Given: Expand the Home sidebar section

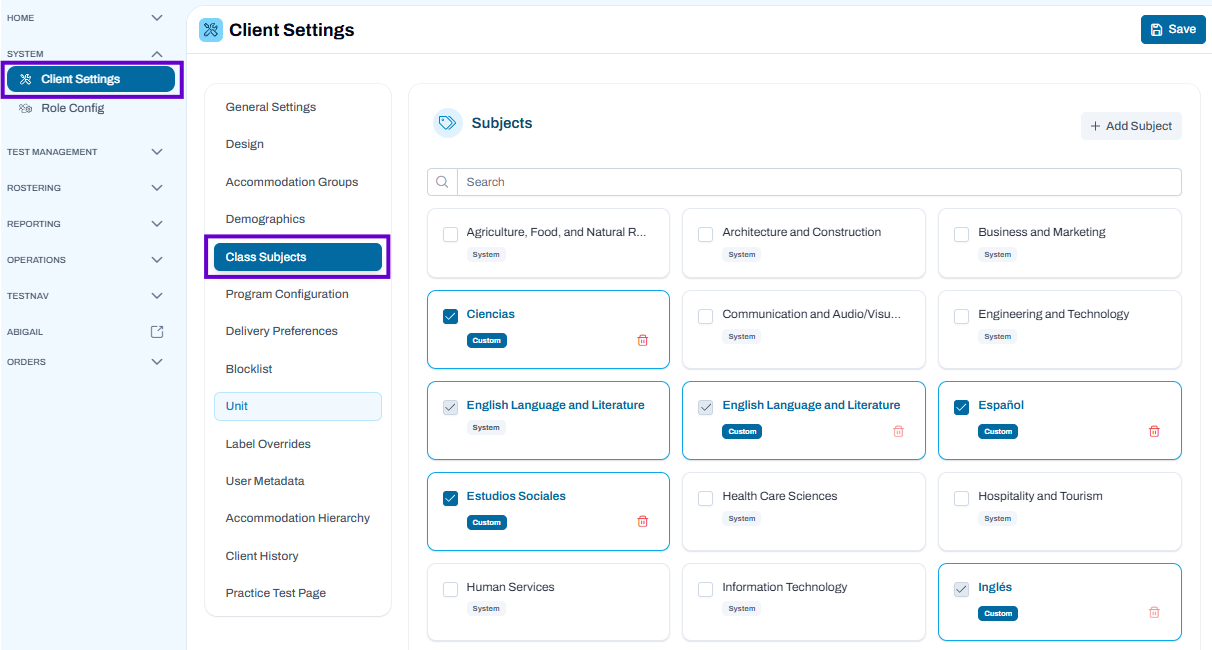Looking at the screenshot, I should pyautogui.click(x=156, y=18).
